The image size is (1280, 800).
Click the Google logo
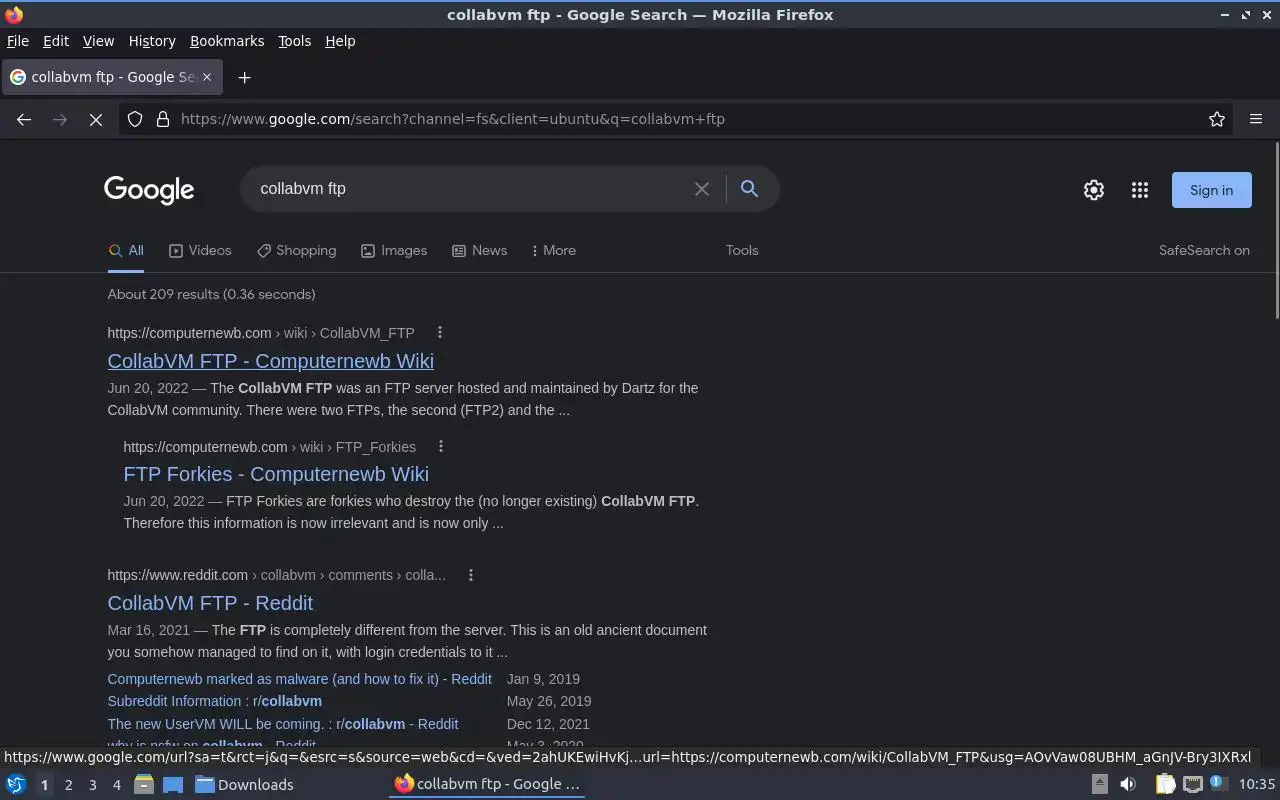click(x=149, y=190)
